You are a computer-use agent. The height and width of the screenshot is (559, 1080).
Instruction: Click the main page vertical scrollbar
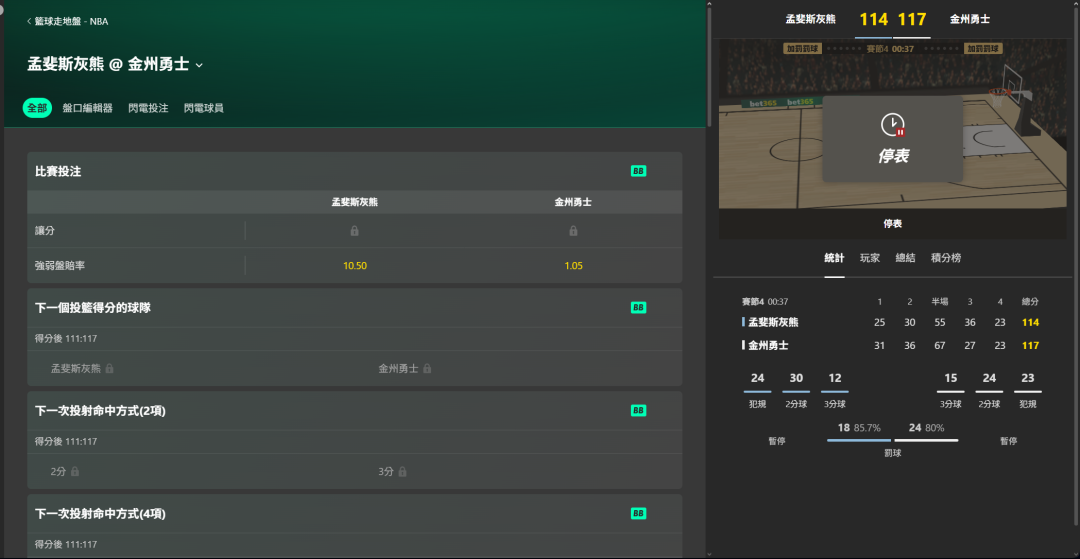[x=709, y=65]
